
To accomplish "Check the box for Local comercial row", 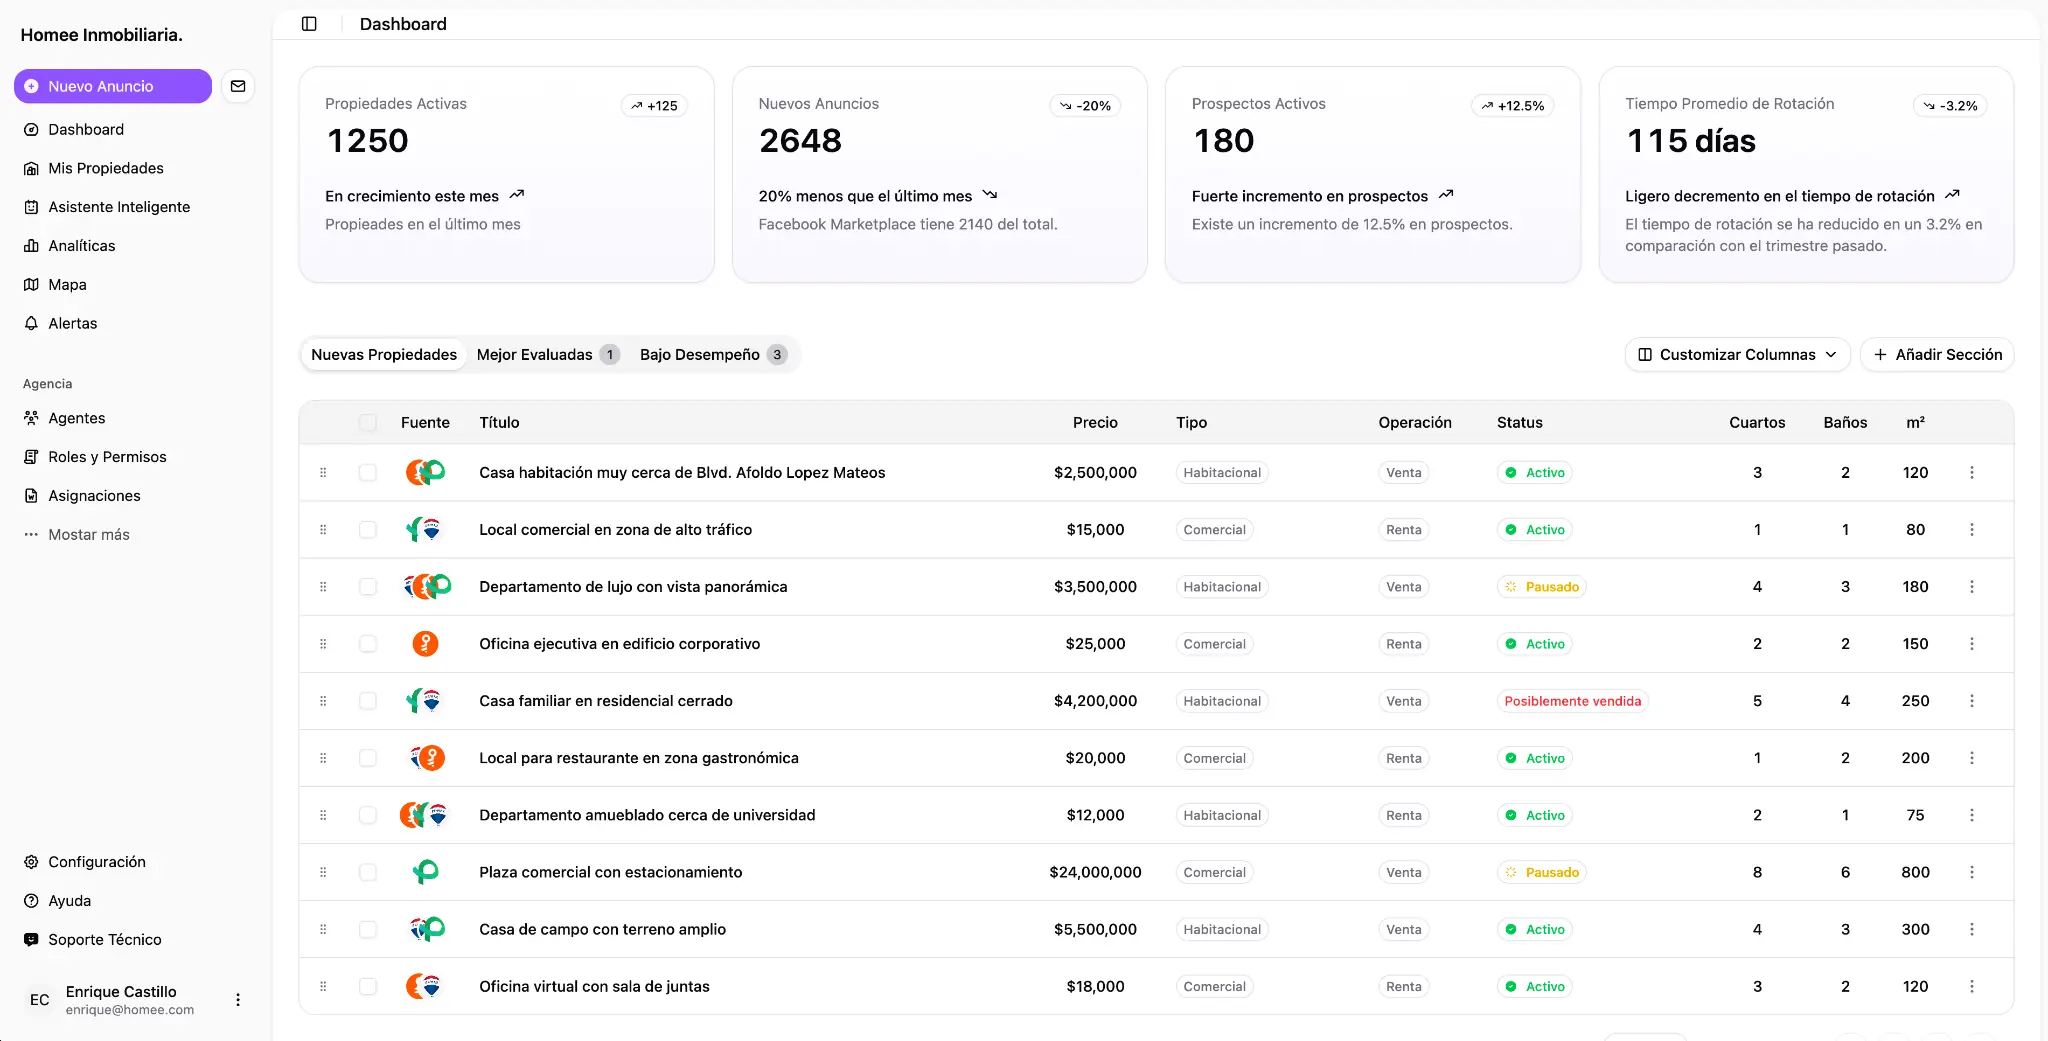I will (x=368, y=530).
